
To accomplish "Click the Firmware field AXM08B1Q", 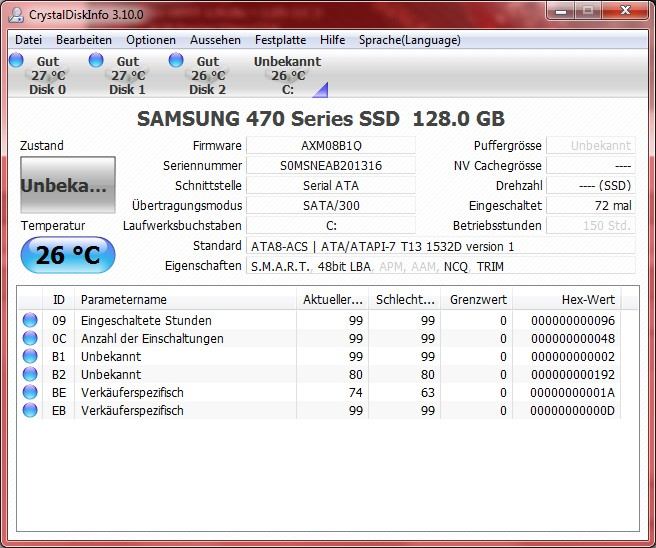I will coord(331,146).
